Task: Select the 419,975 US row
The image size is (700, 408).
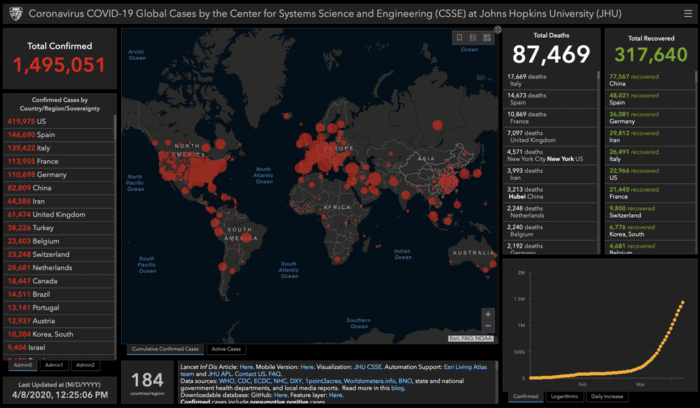Action: 59,121
